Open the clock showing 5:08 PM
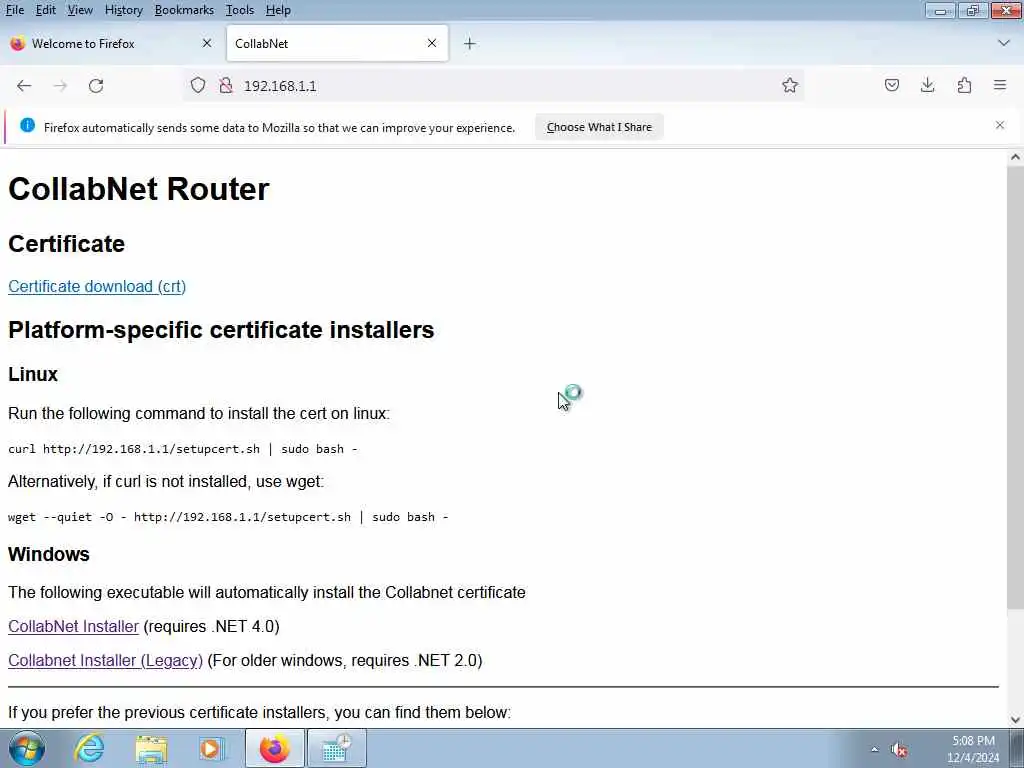Screen dimensions: 1024x768 click(973, 749)
